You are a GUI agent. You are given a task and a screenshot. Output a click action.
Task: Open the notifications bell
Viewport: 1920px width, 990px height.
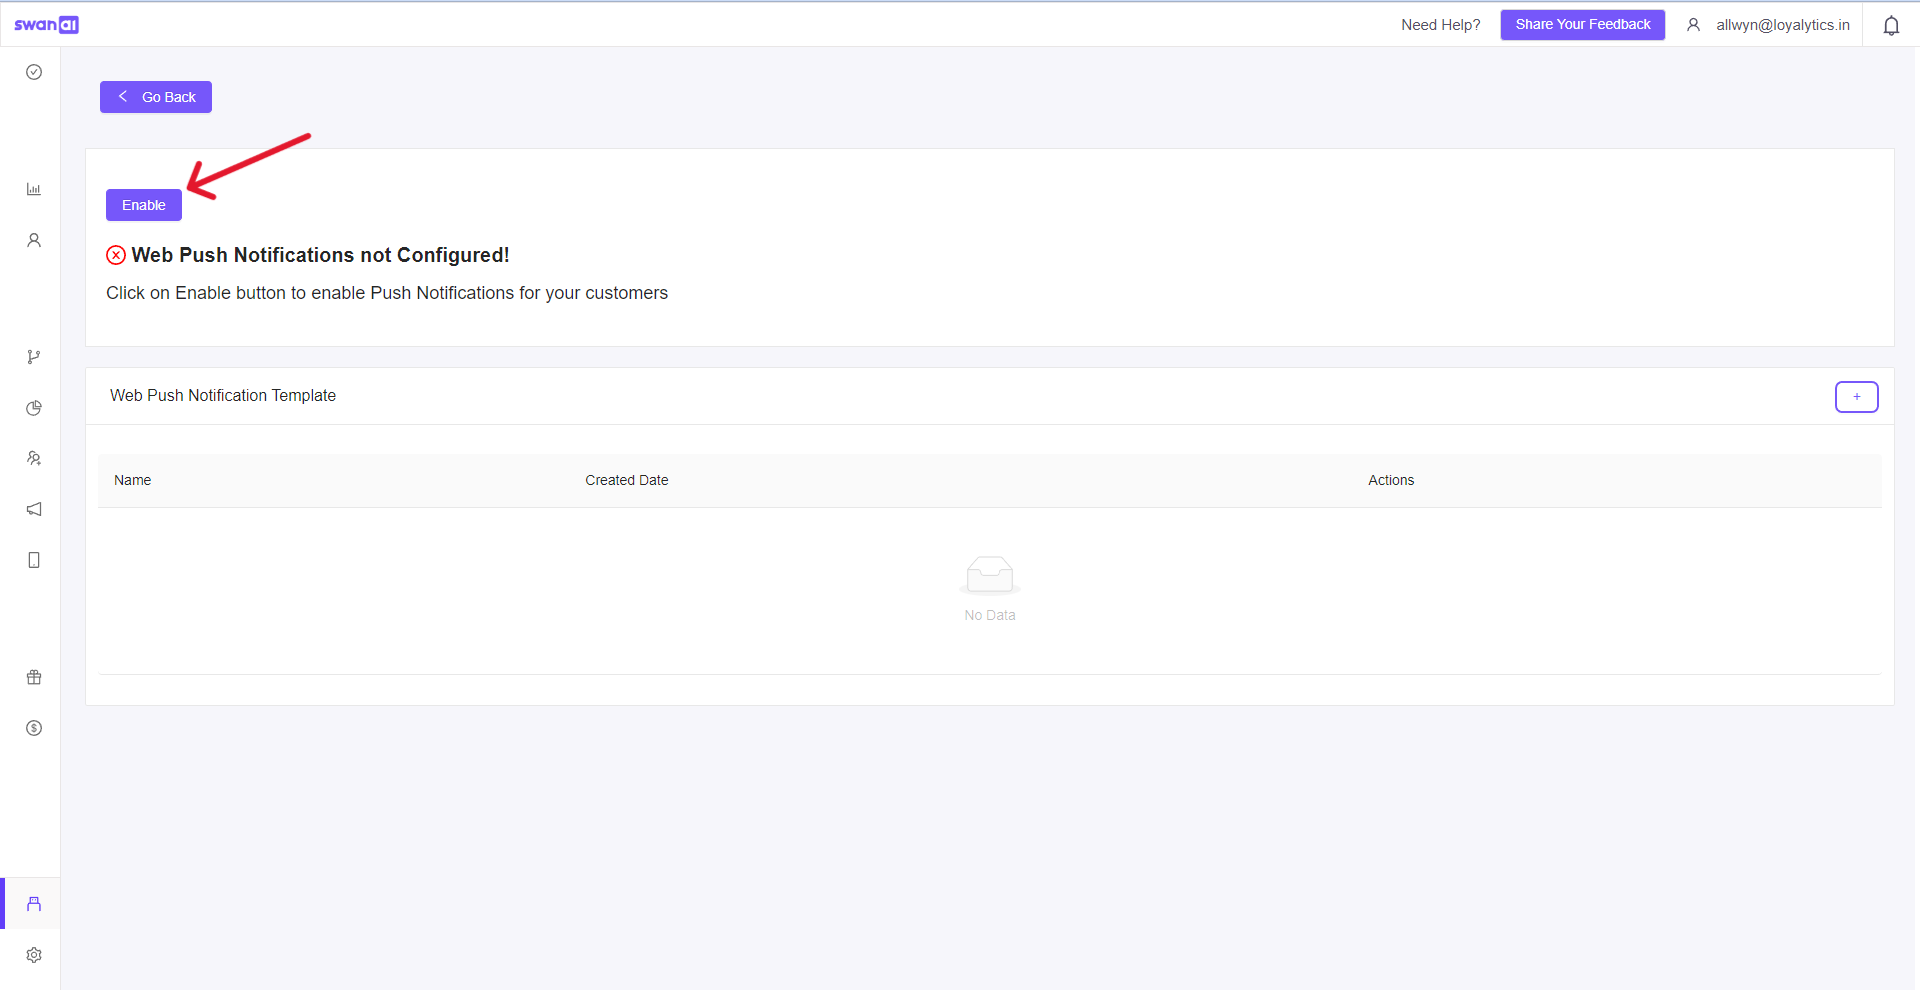[x=1891, y=25]
